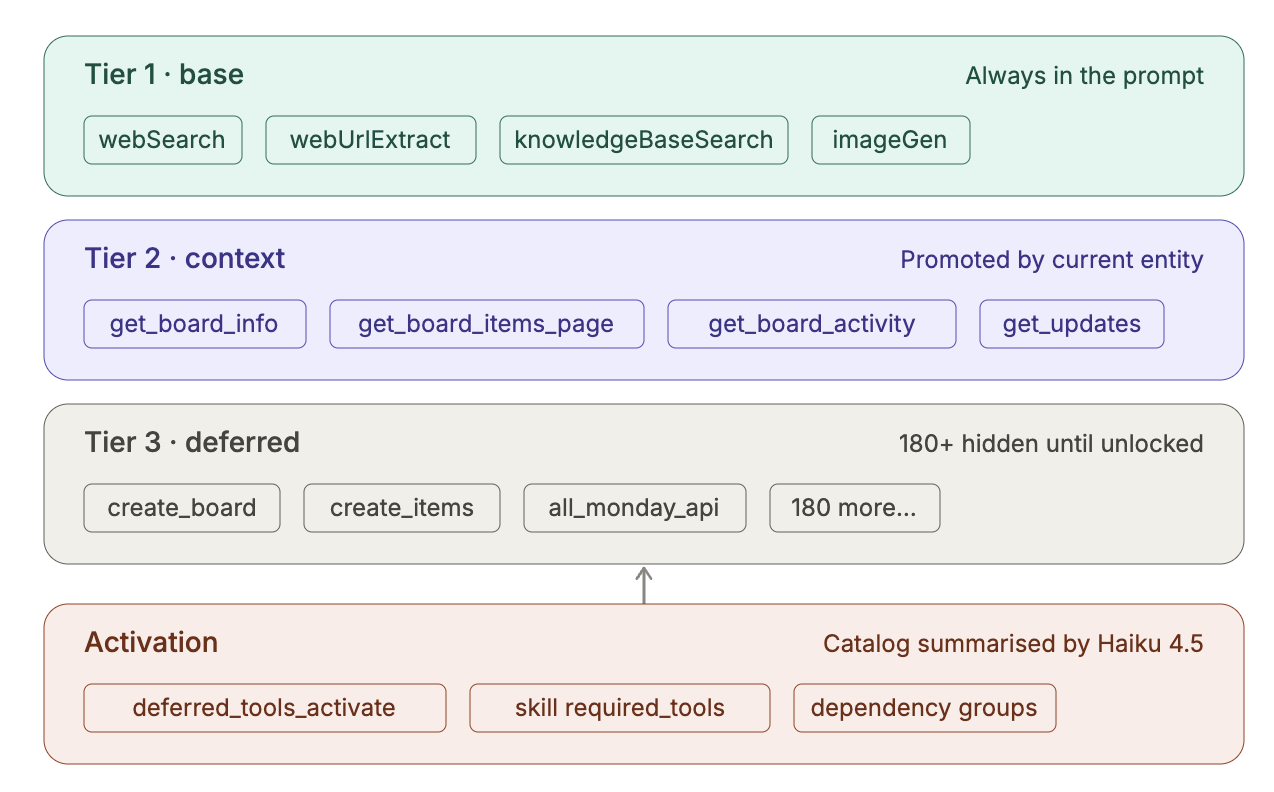Click the 'dependency groups' chip
This screenshot has width=1274, height=792.
click(x=925, y=708)
